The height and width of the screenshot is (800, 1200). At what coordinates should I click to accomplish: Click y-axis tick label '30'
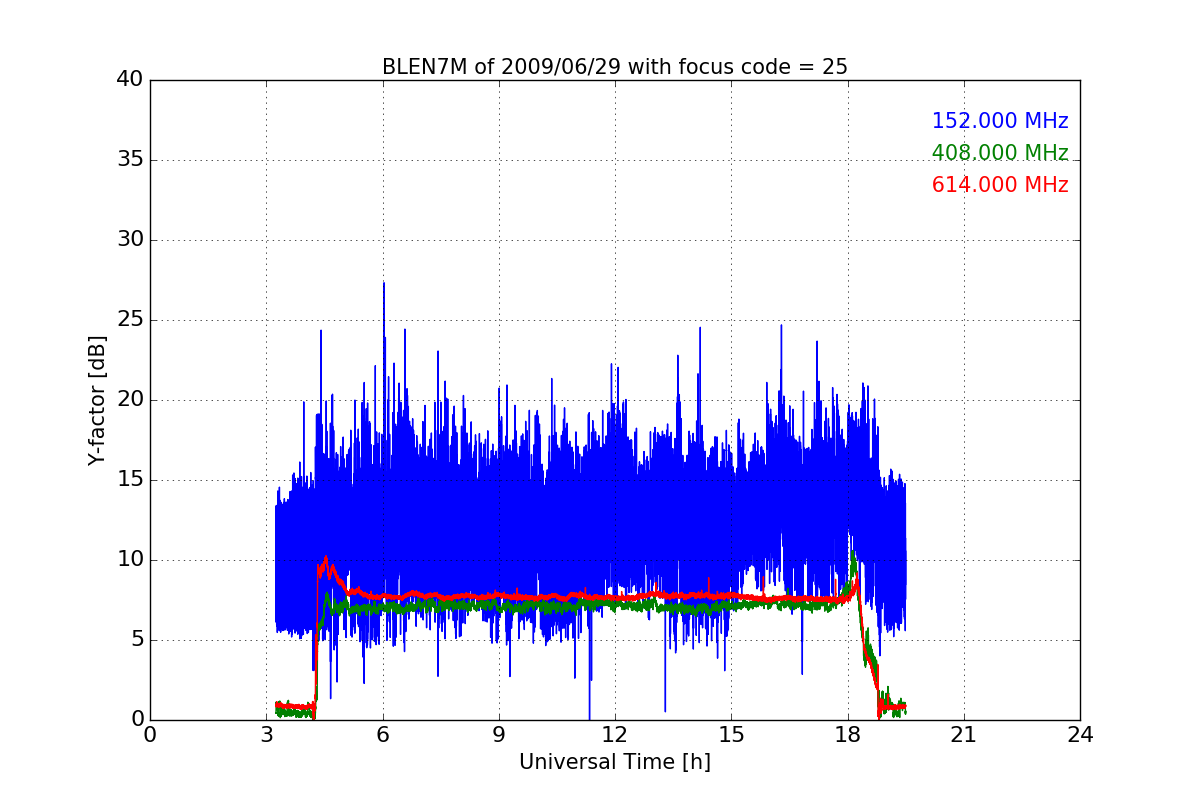130,240
